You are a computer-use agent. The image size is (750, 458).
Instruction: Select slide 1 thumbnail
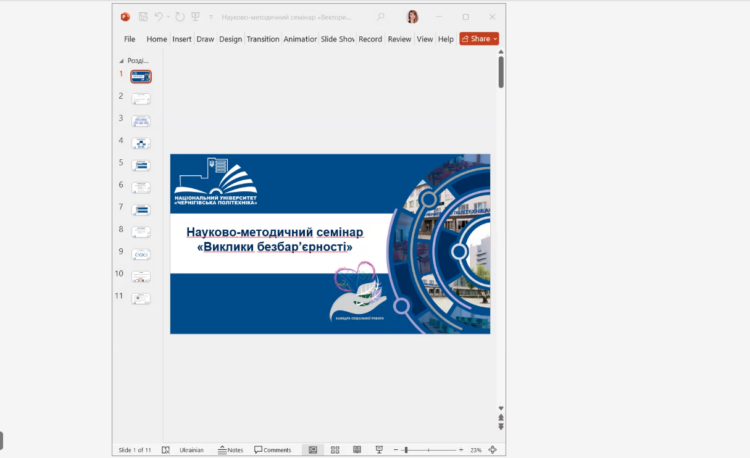tap(141, 76)
